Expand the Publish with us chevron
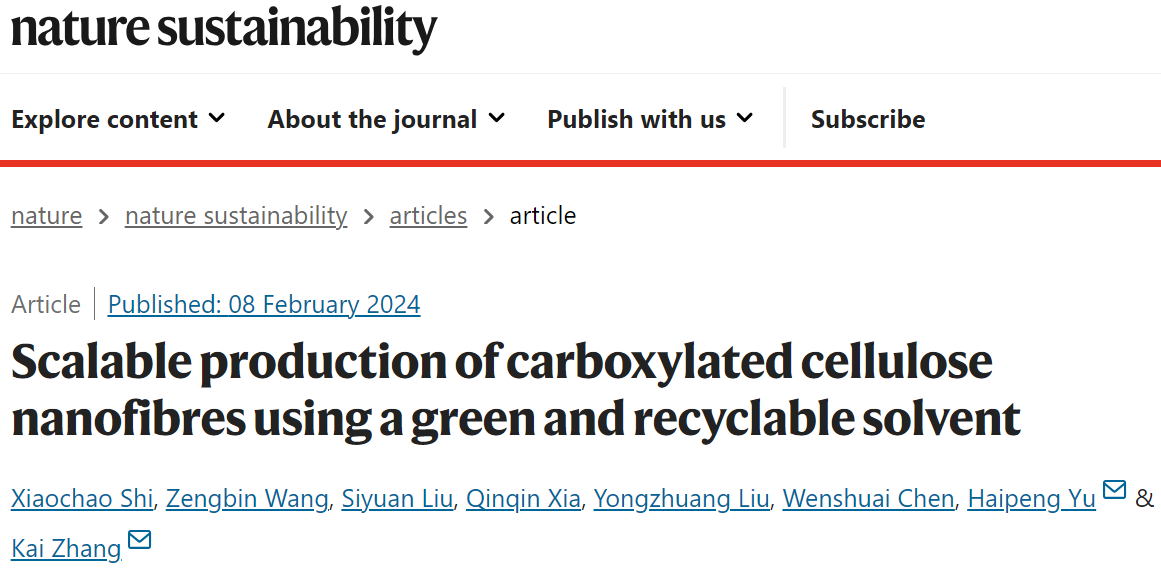This screenshot has height=577, width=1161. (x=744, y=119)
